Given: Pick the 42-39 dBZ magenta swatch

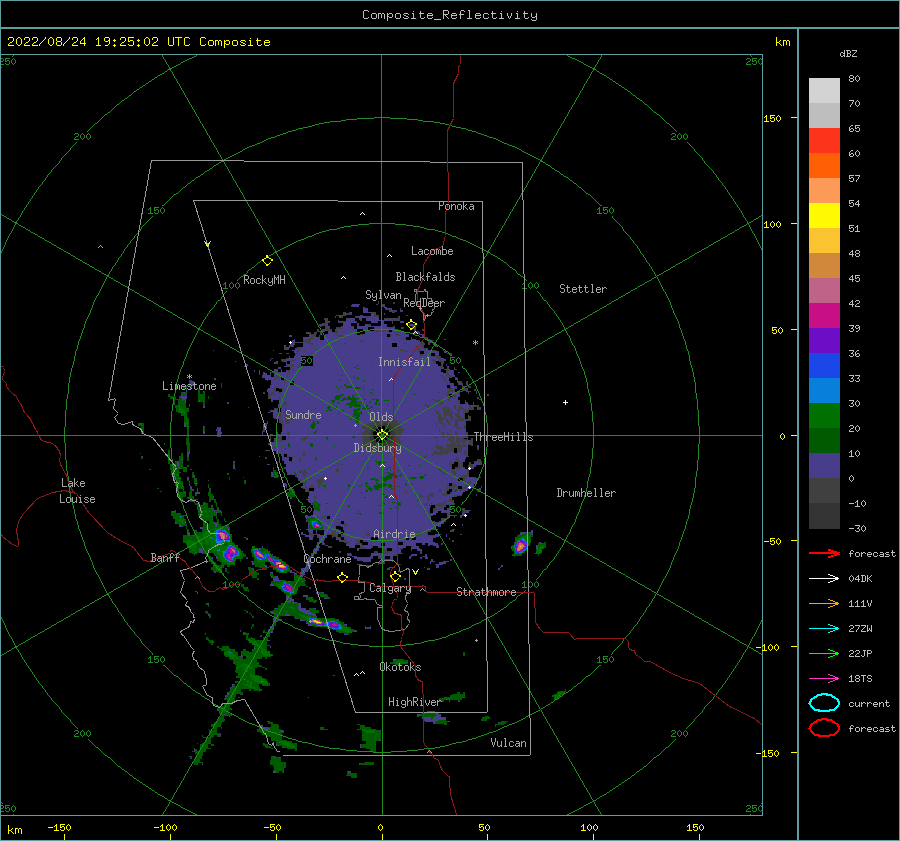Looking at the screenshot, I should click(824, 316).
